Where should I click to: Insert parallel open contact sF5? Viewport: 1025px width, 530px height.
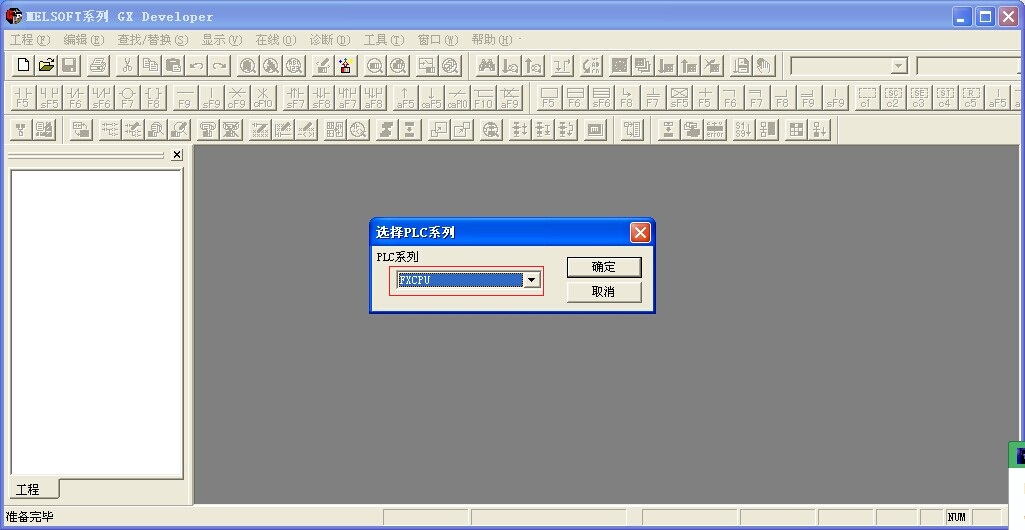[49, 97]
